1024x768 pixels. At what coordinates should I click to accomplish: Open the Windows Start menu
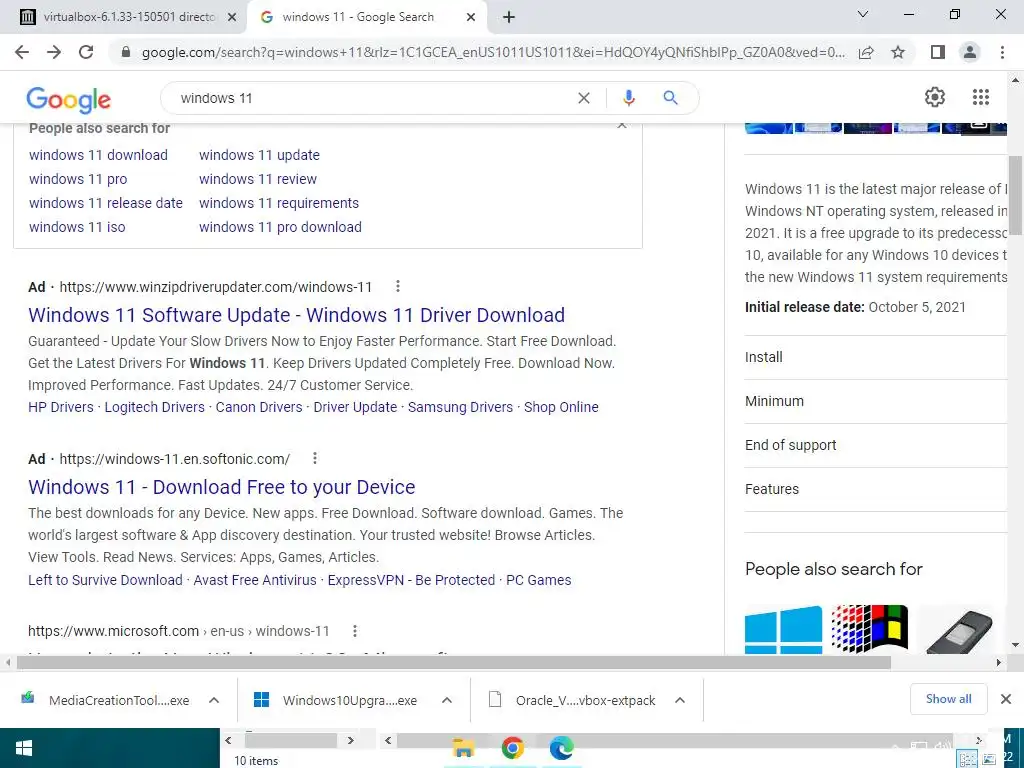(24, 748)
